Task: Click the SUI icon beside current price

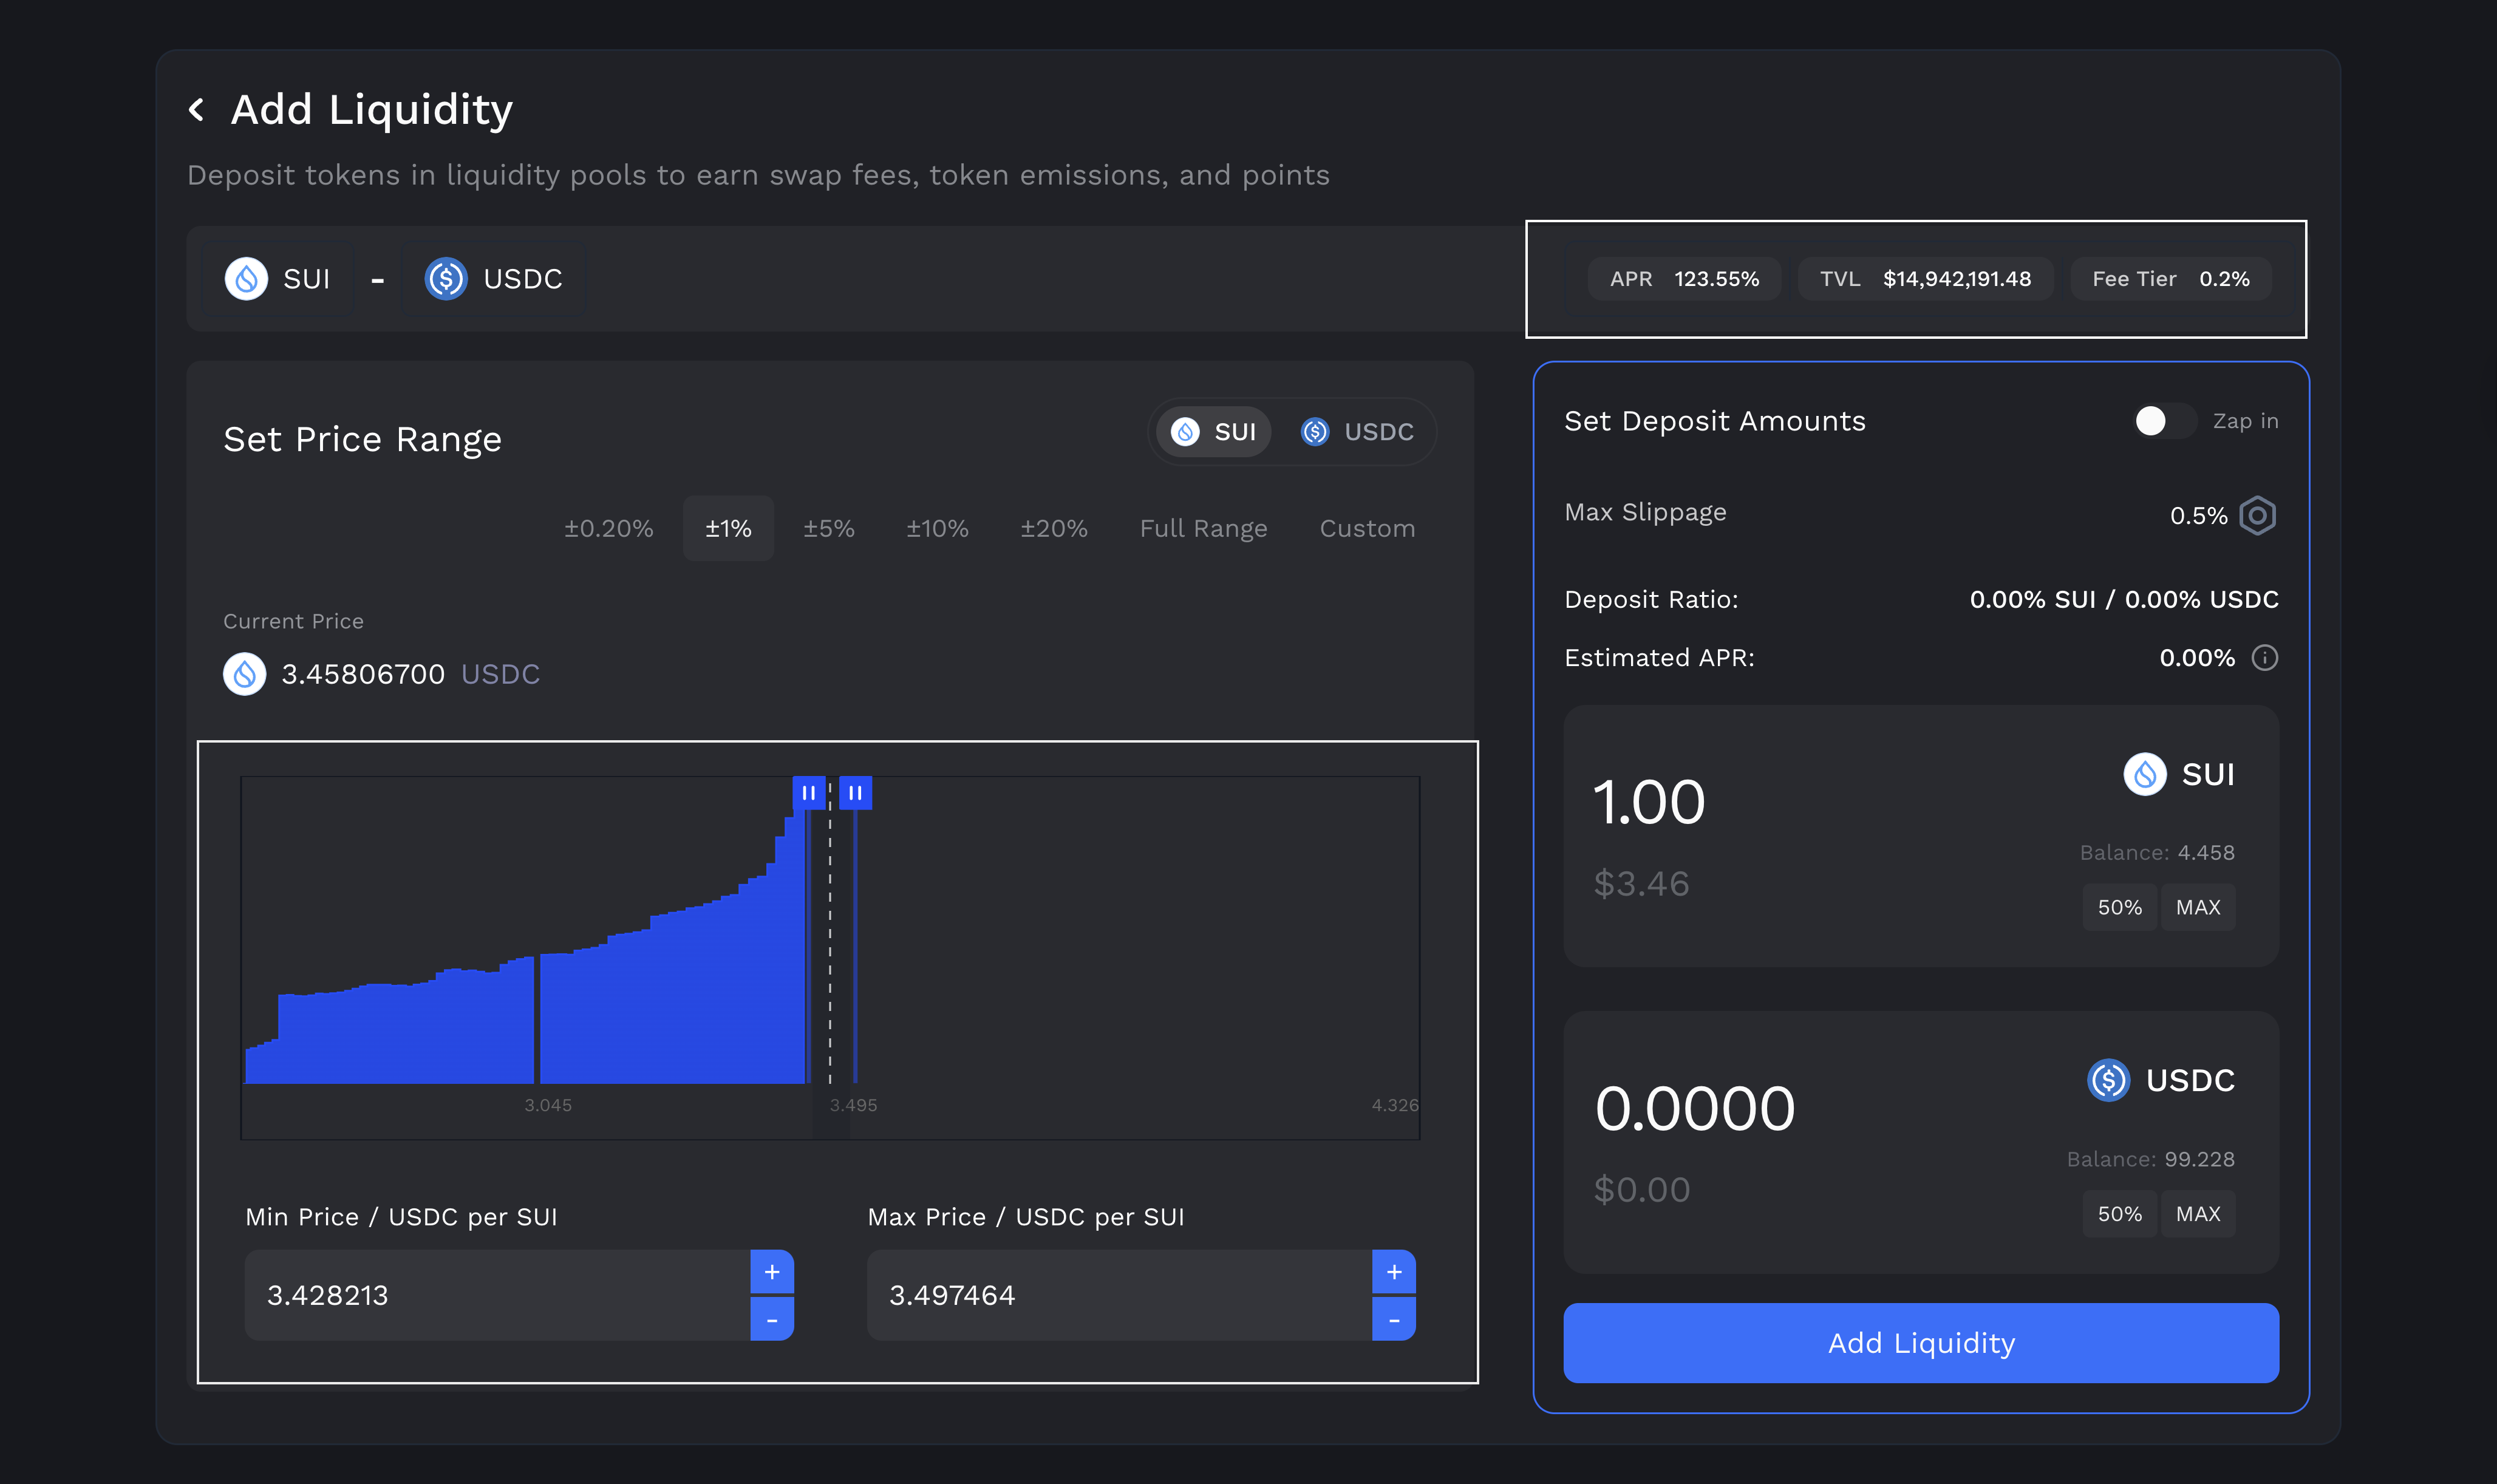Action: pos(244,674)
